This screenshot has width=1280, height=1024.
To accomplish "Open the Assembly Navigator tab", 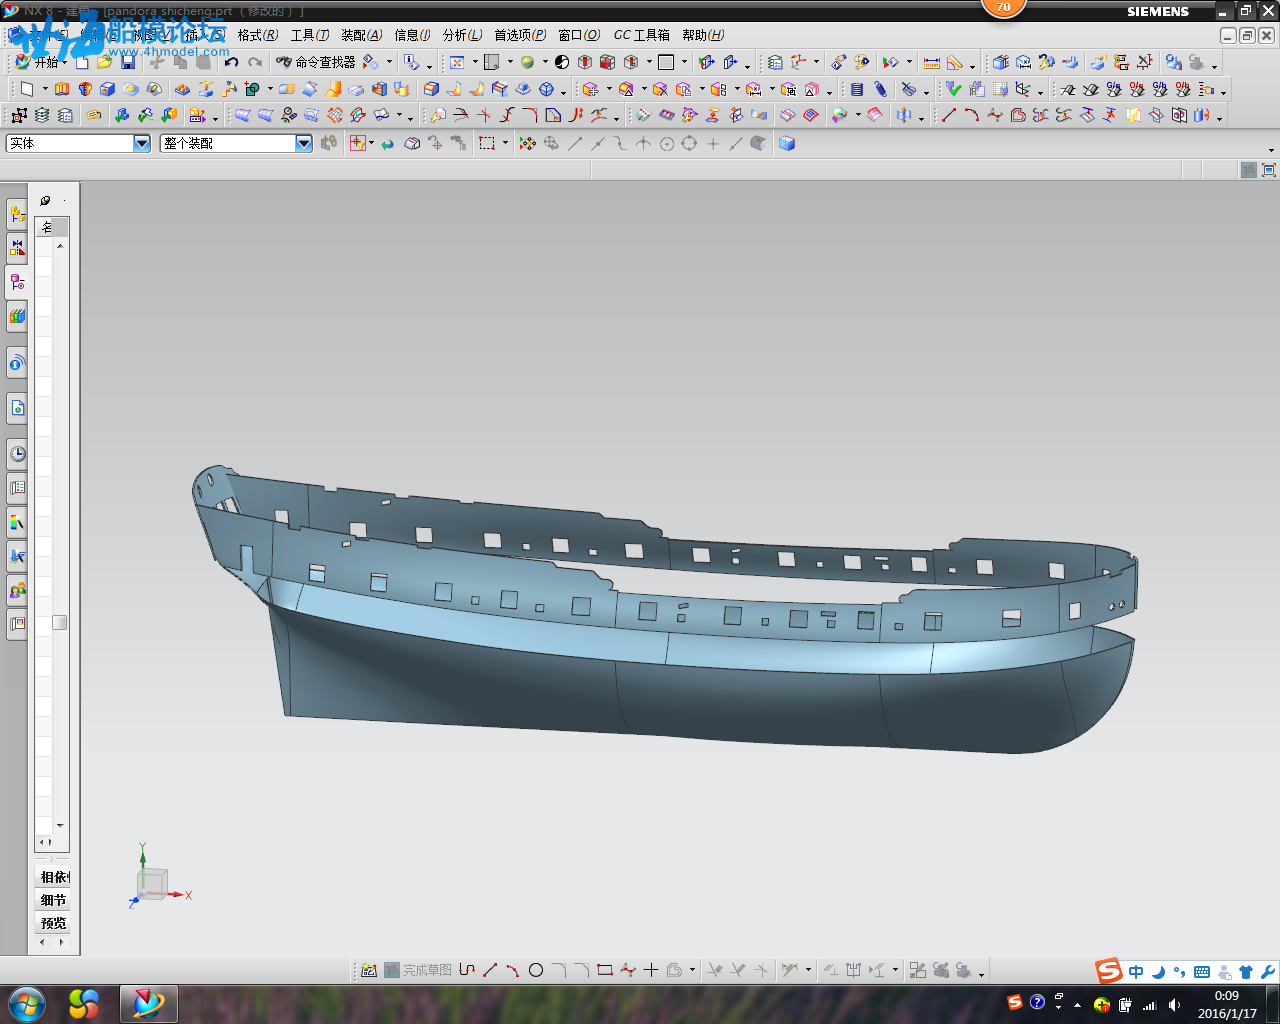I will (17, 214).
